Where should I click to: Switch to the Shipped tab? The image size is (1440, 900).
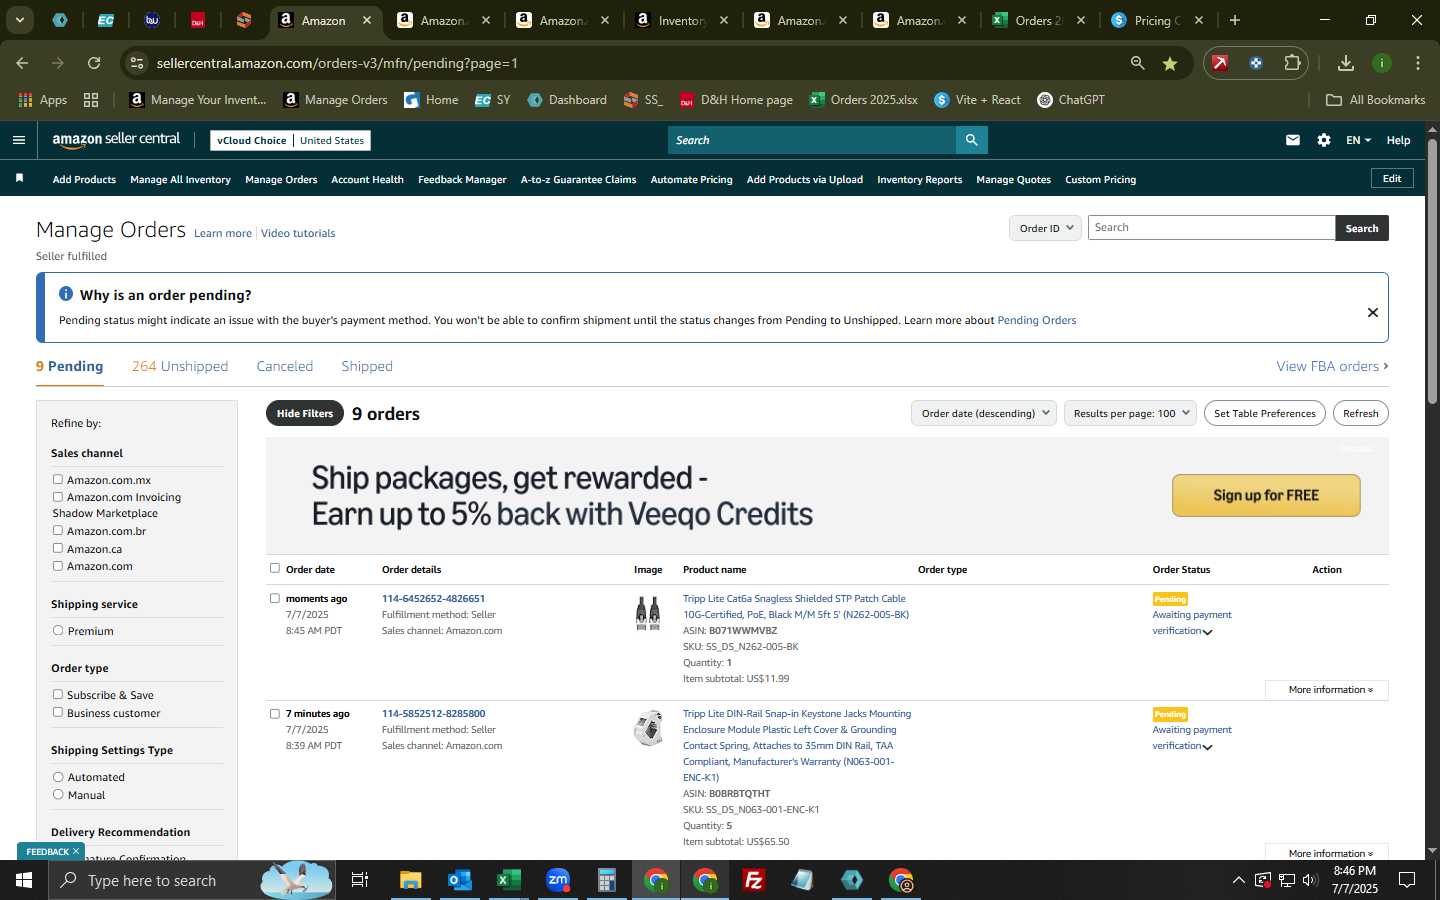(x=367, y=366)
